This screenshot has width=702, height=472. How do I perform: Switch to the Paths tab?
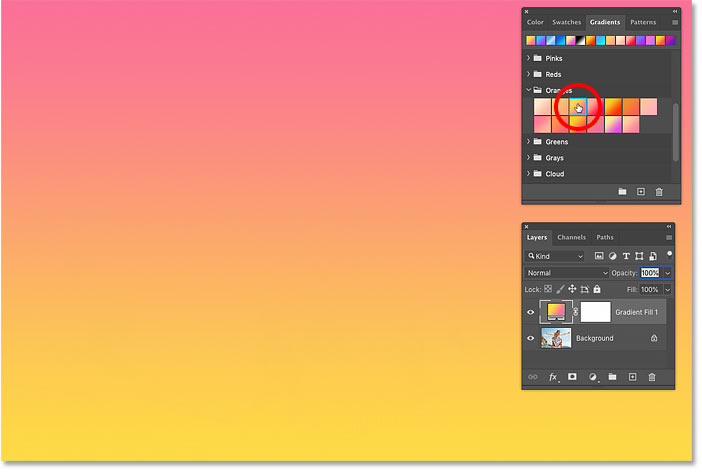605,237
